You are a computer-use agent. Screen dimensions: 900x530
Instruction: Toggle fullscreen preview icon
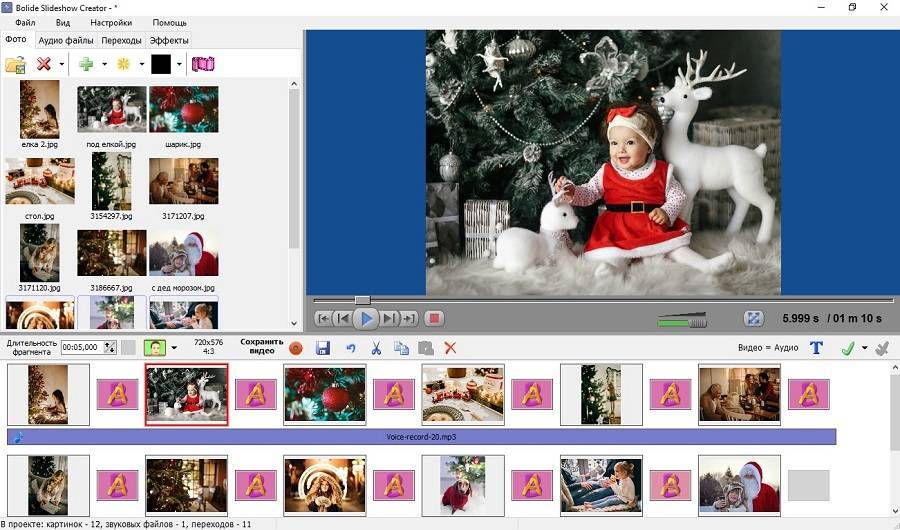(754, 319)
